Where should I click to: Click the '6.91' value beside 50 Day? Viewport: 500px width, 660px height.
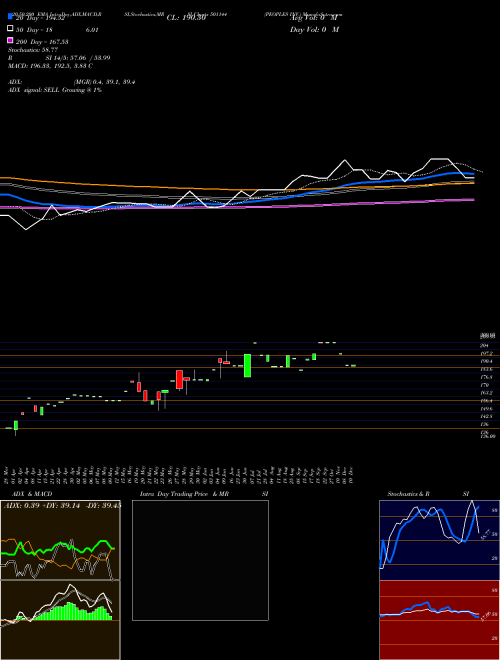(92, 30)
